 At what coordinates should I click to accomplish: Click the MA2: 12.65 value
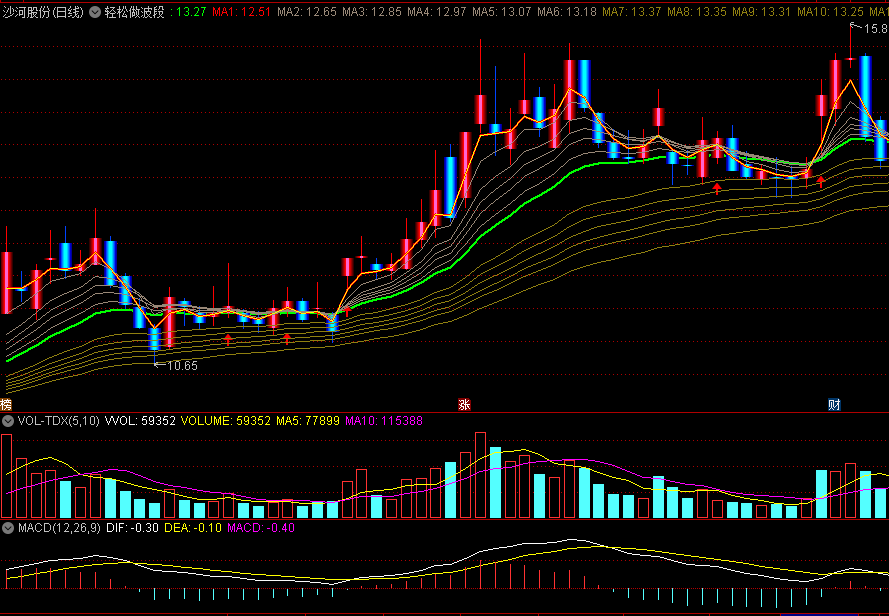(307, 12)
